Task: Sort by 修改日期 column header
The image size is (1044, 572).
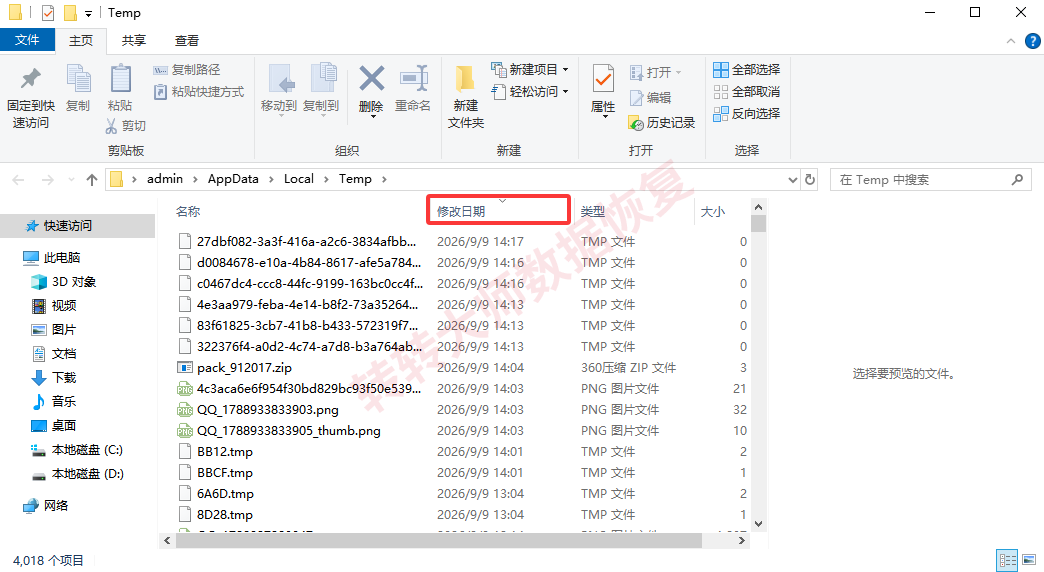Action: click(498, 210)
